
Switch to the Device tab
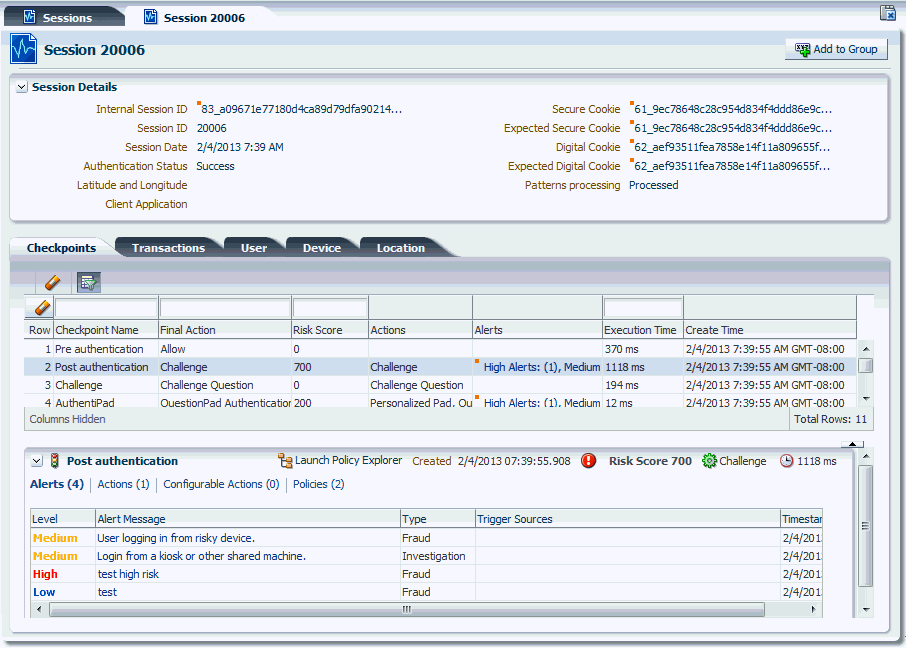point(322,248)
